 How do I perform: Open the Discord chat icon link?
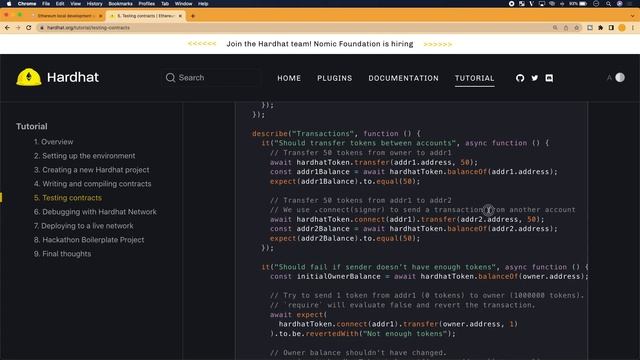pyautogui.click(x=549, y=78)
